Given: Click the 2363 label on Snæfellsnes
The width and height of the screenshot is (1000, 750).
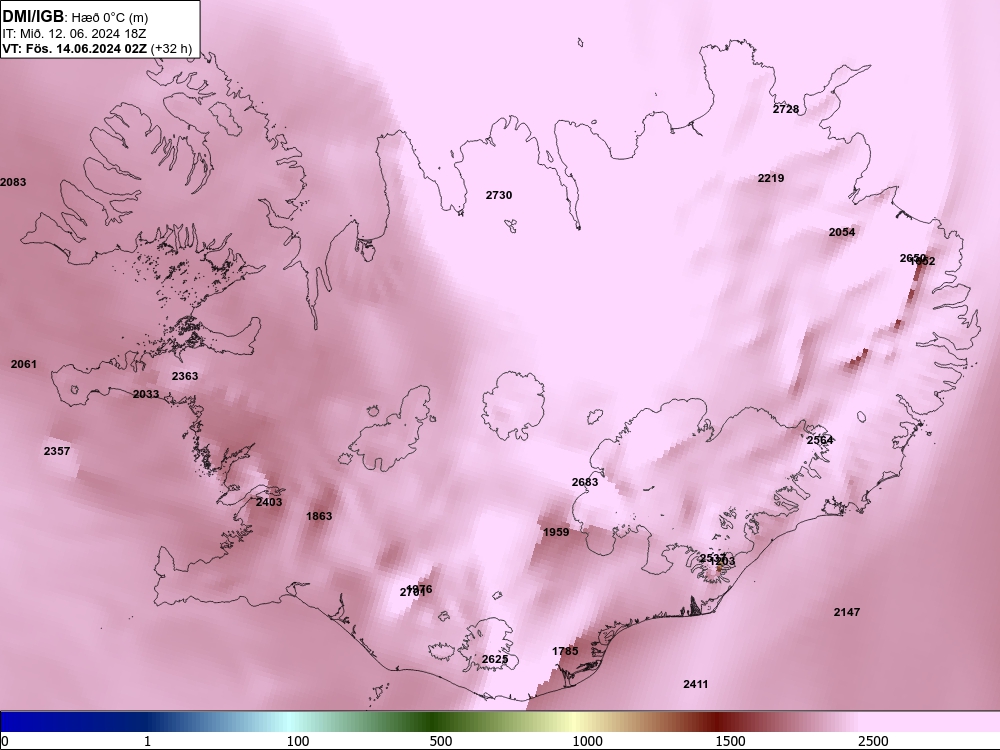Looking at the screenshot, I should point(185,376).
